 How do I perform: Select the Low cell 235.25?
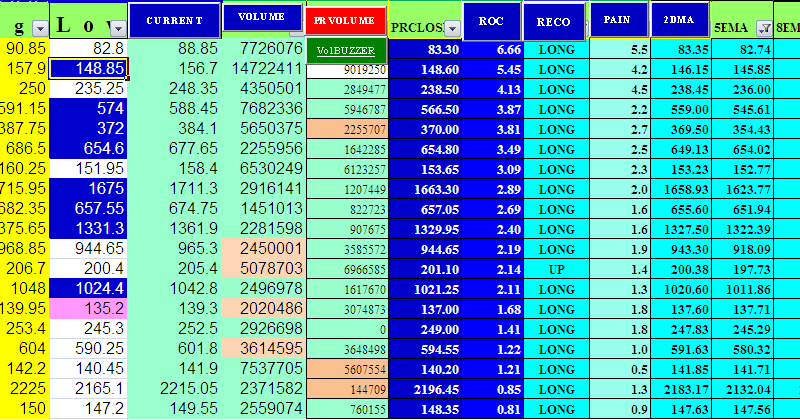[88, 88]
